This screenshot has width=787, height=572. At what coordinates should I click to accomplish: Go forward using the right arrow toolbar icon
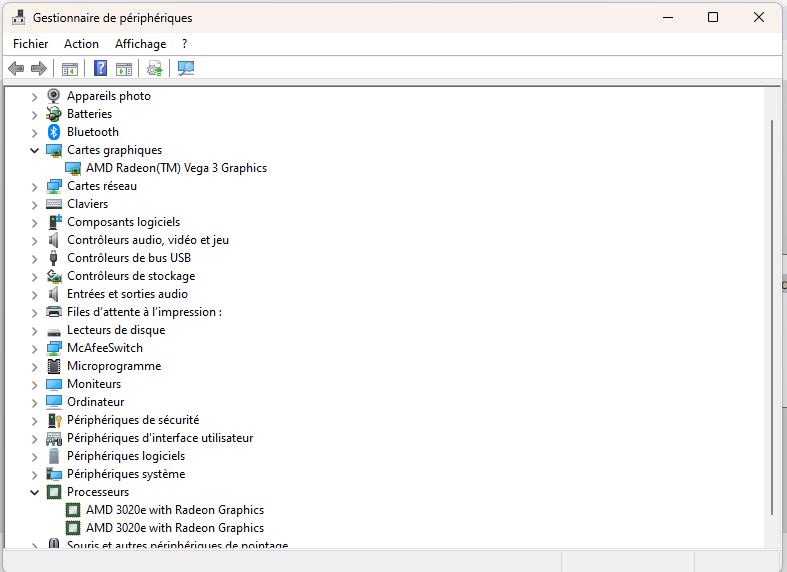coord(39,68)
